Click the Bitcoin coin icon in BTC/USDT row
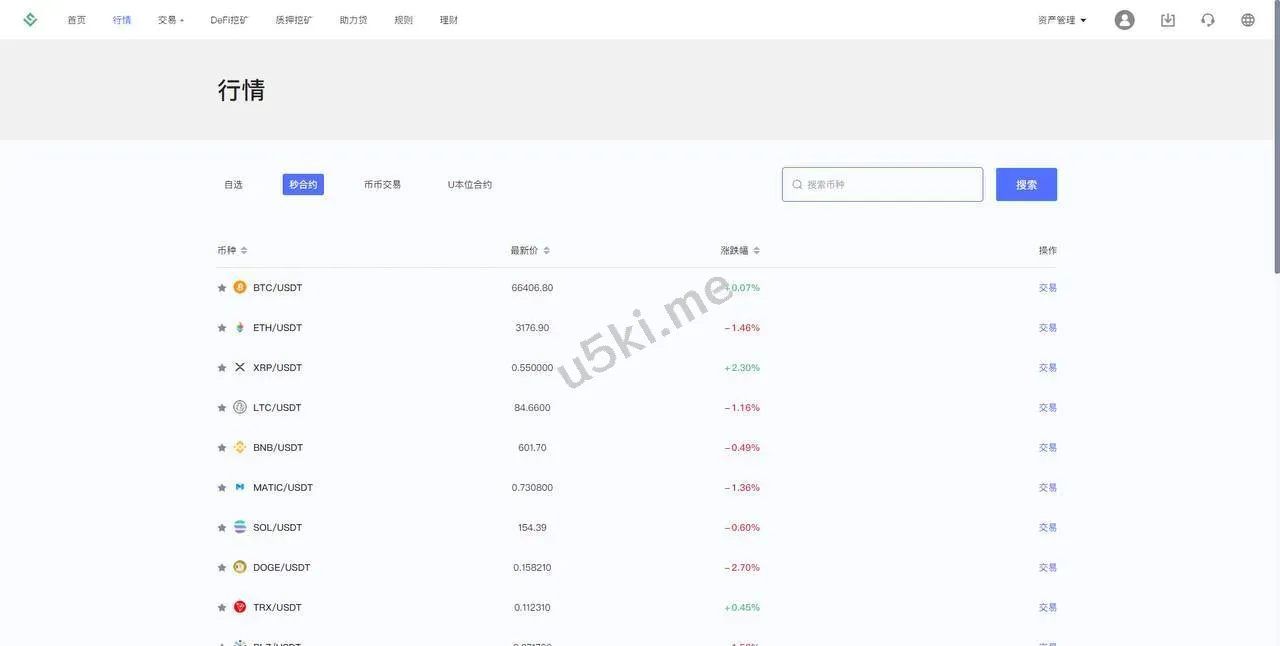The width and height of the screenshot is (1280, 646). [x=240, y=287]
